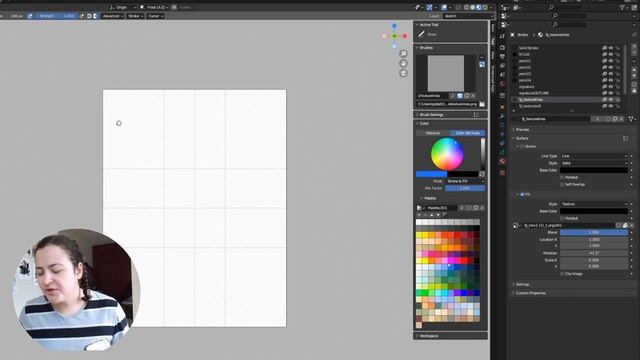Open color Mode dropdown Stroke & Fill
The width and height of the screenshot is (640, 360).
point(465,181)
